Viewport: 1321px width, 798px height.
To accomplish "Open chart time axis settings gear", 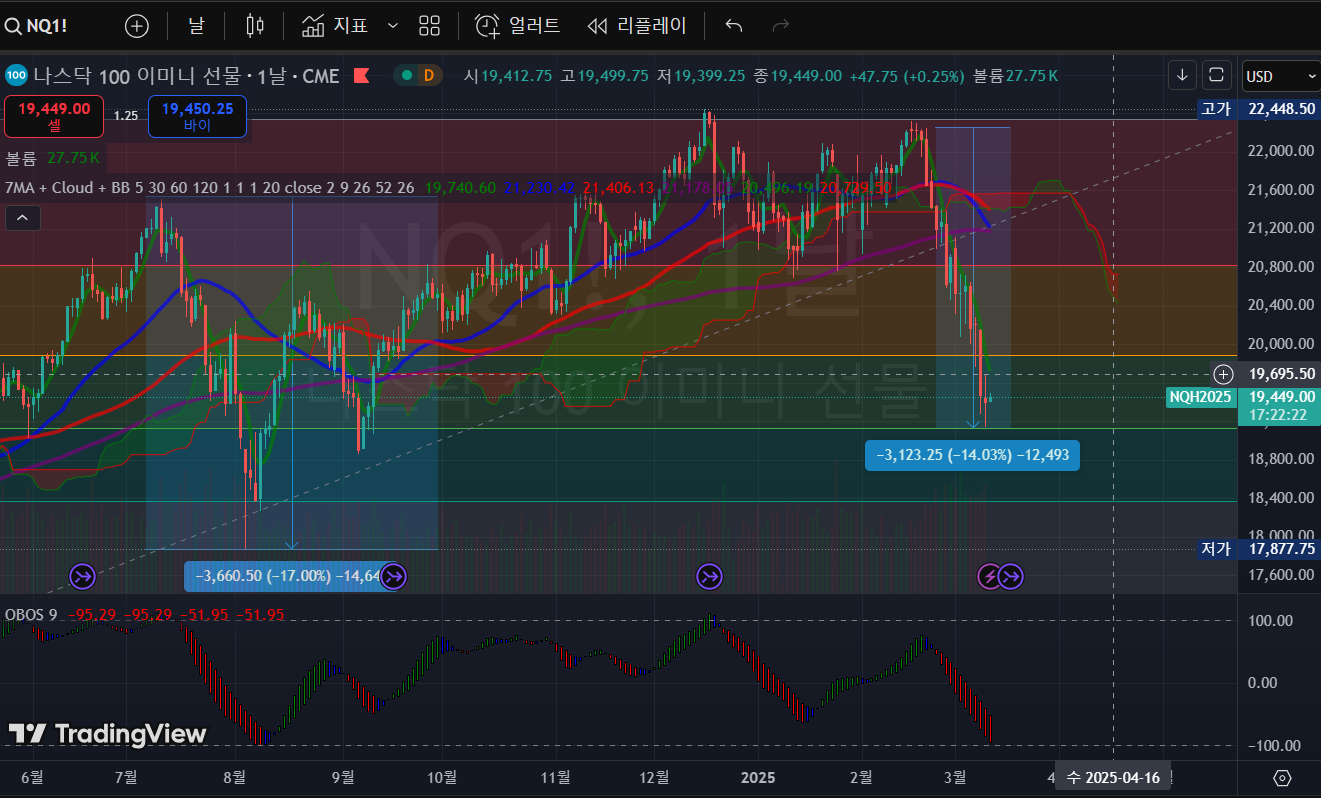I will pos(1282,777).
